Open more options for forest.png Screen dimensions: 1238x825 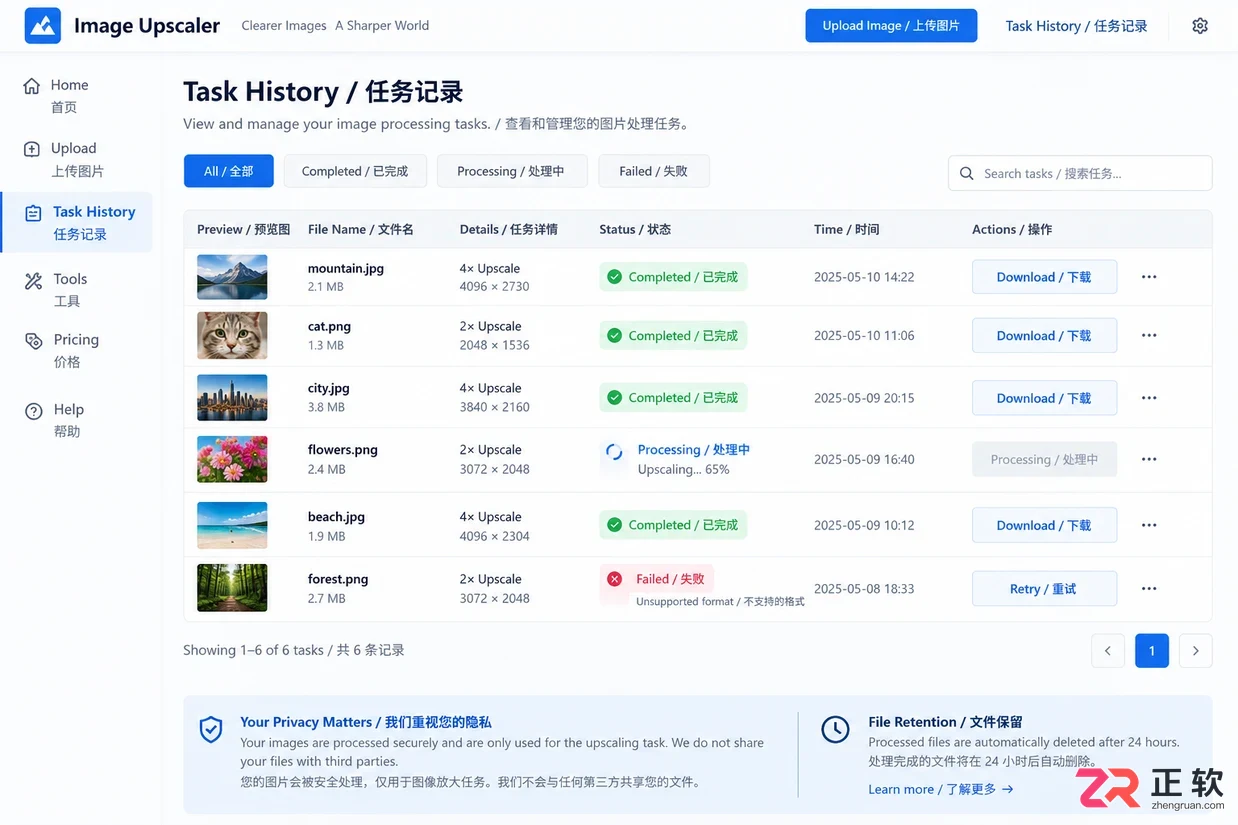1149,589
